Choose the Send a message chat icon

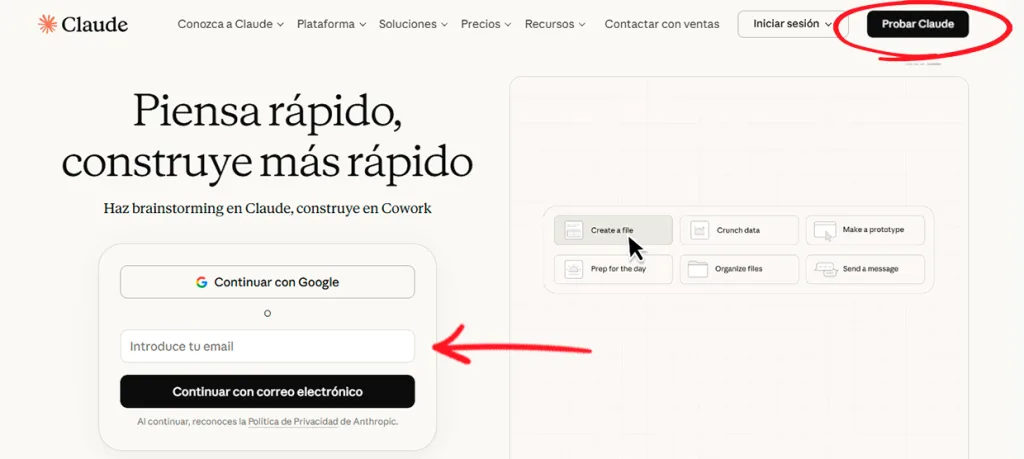tap(826, 269)
